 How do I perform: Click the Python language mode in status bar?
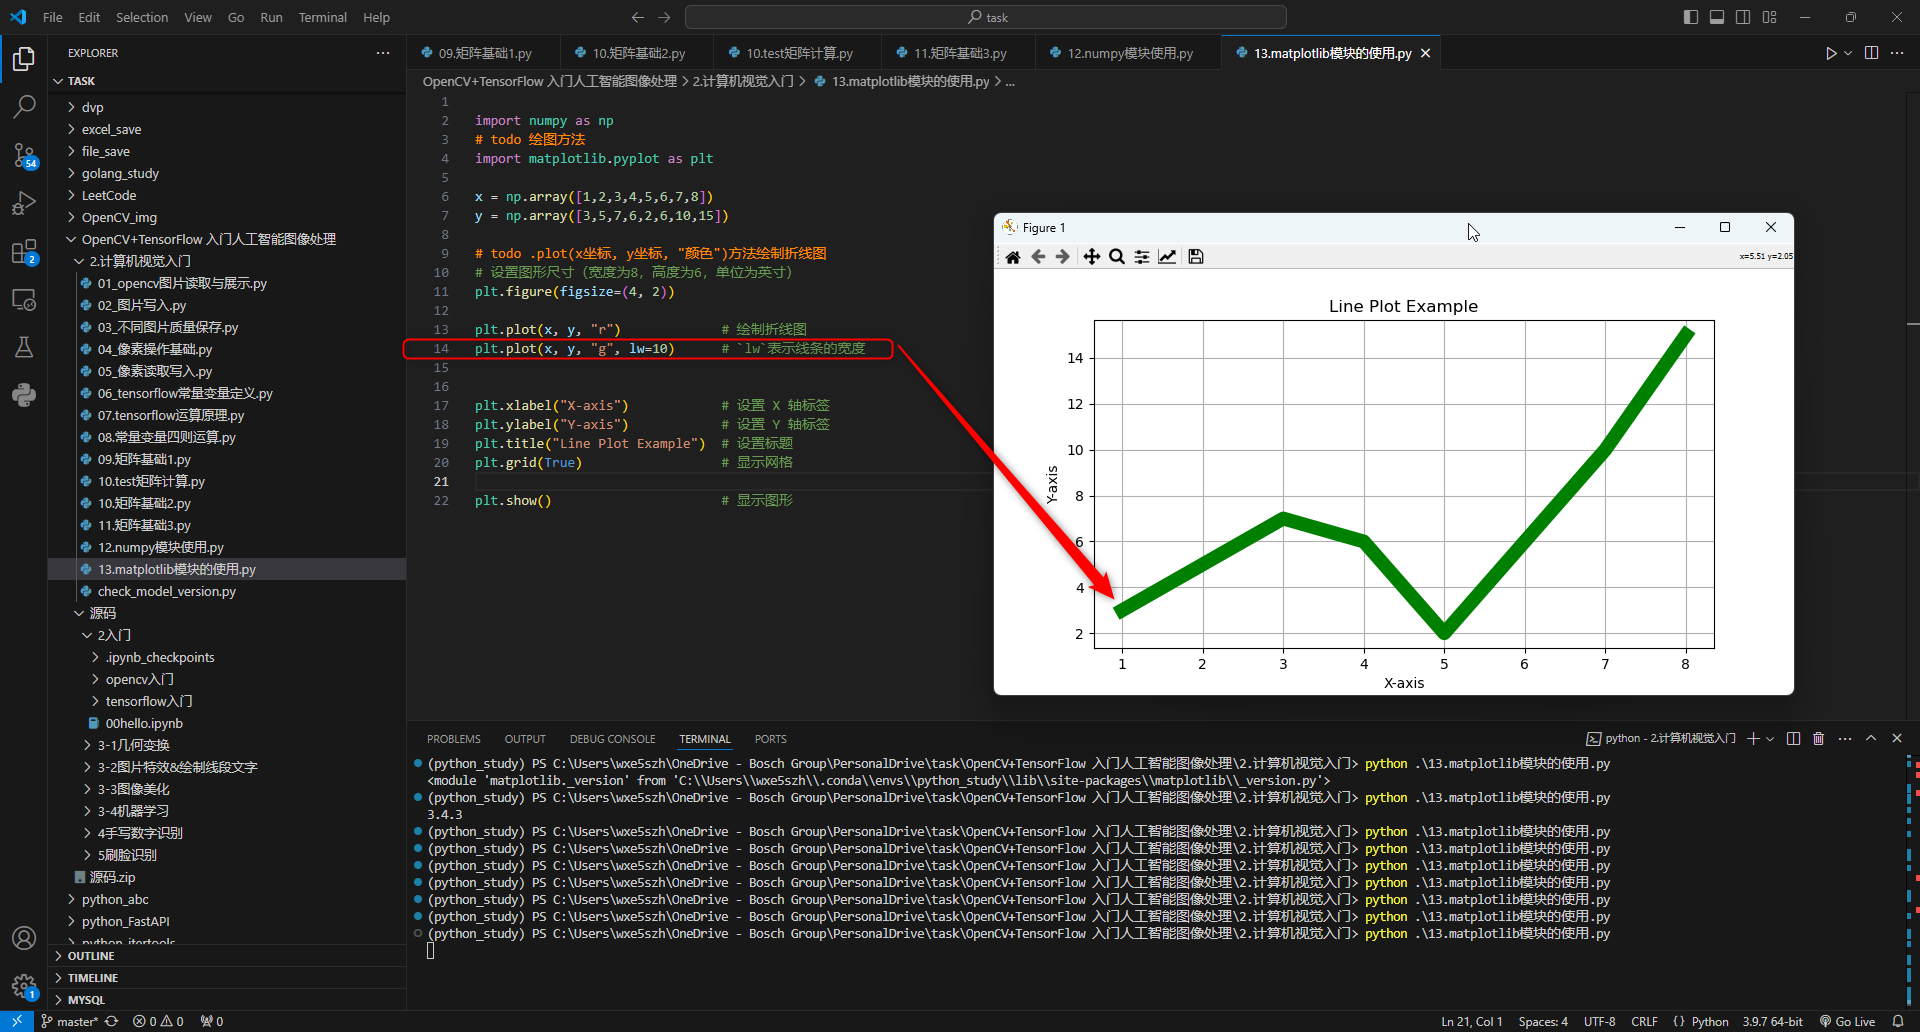(1709, 1021)
